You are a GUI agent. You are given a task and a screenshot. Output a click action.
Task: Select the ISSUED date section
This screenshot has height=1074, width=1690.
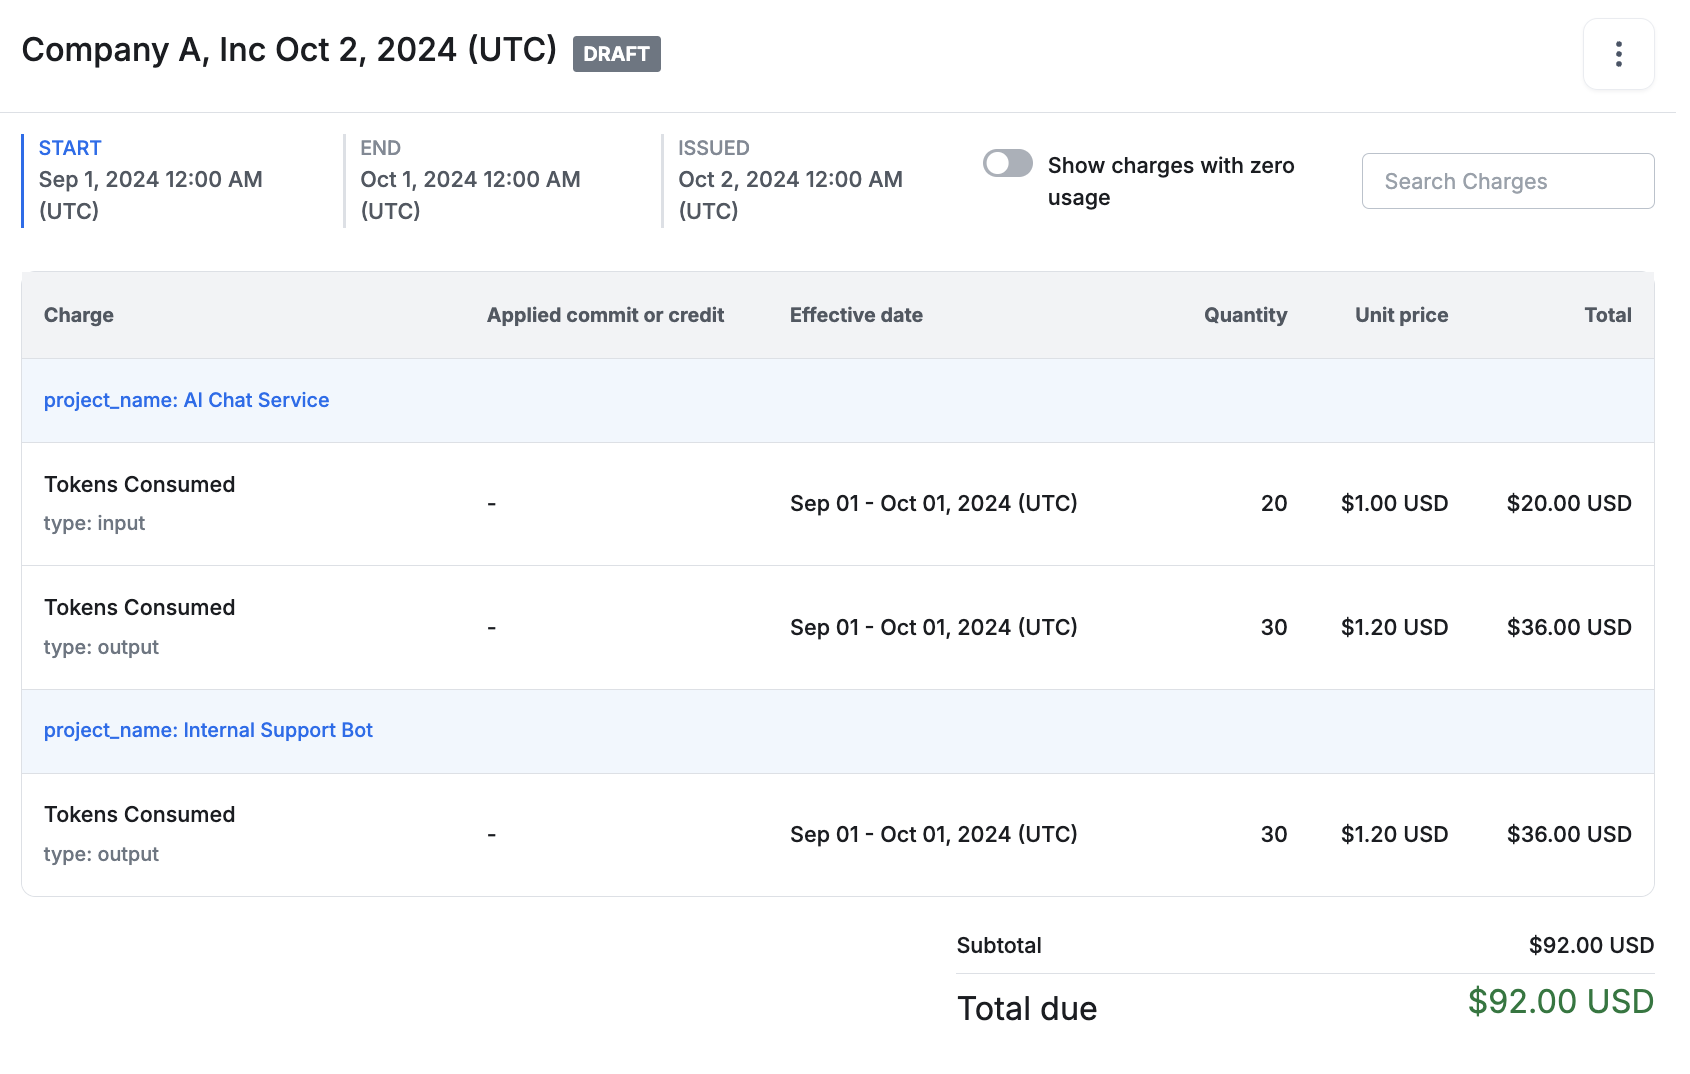click(x=790, y=180)
